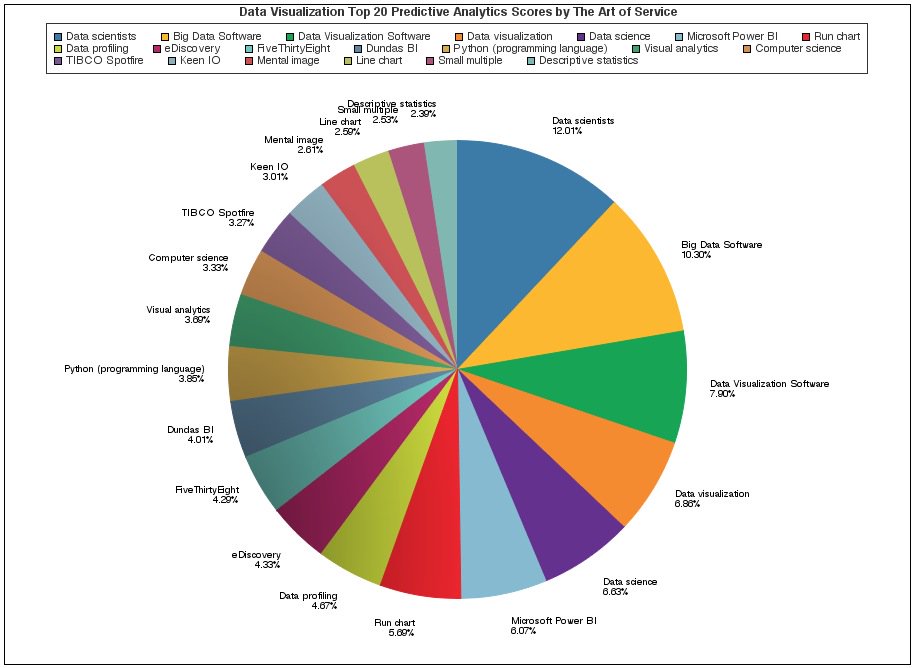Click the Data scientists legend swatch
Image resolution: width=918 pixels, height=668 pixels.
click(x=58, y=37)
